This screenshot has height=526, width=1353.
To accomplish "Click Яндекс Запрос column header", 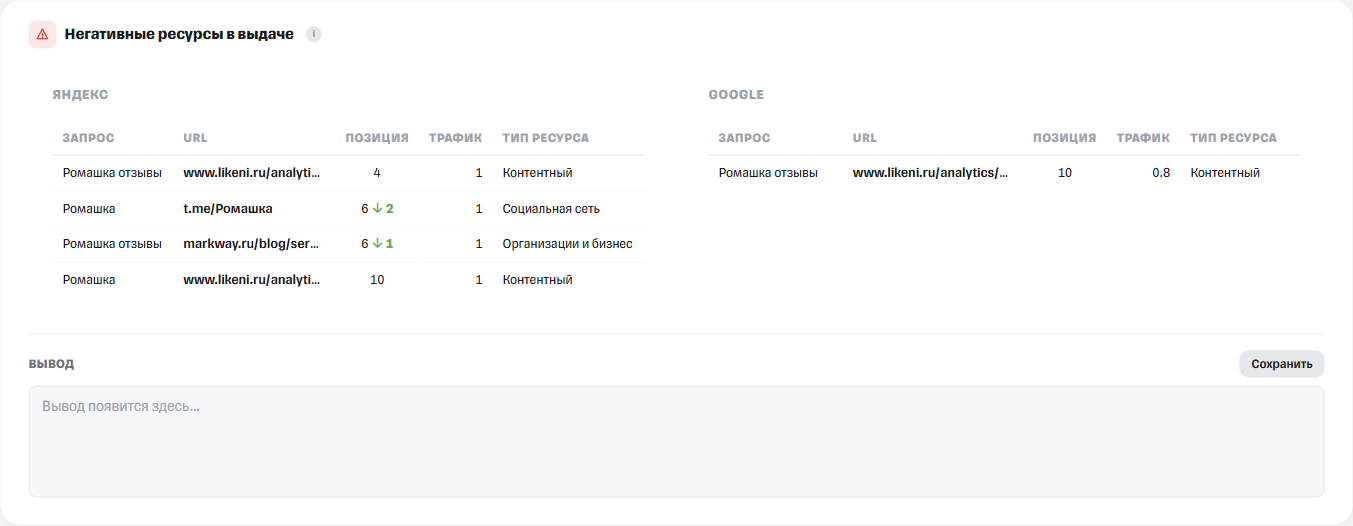I will 88,138.
